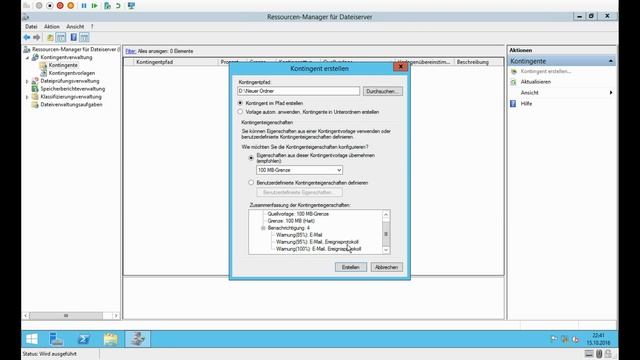Click the Revert arrow icon in VM toolbar

[118, 6]
